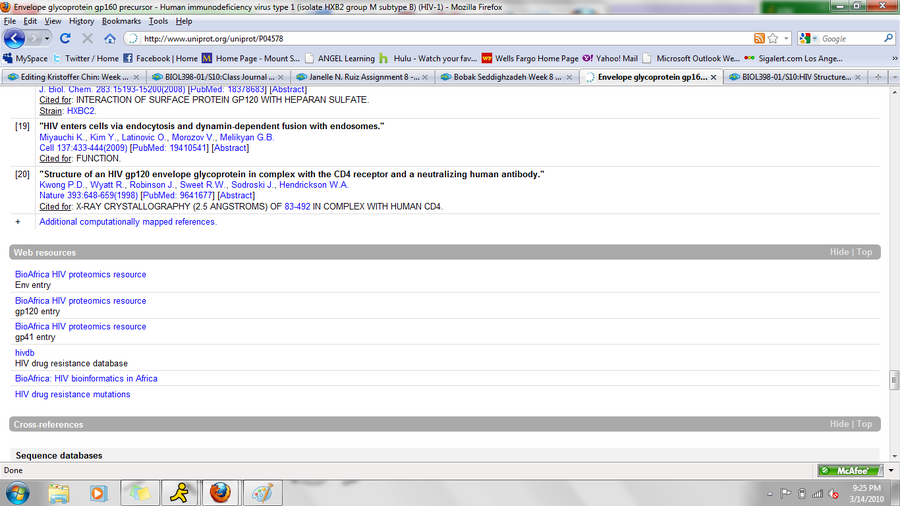Bookmark the page with the star icon
This screenshot has width=900, height=506.
pos(773,38)
